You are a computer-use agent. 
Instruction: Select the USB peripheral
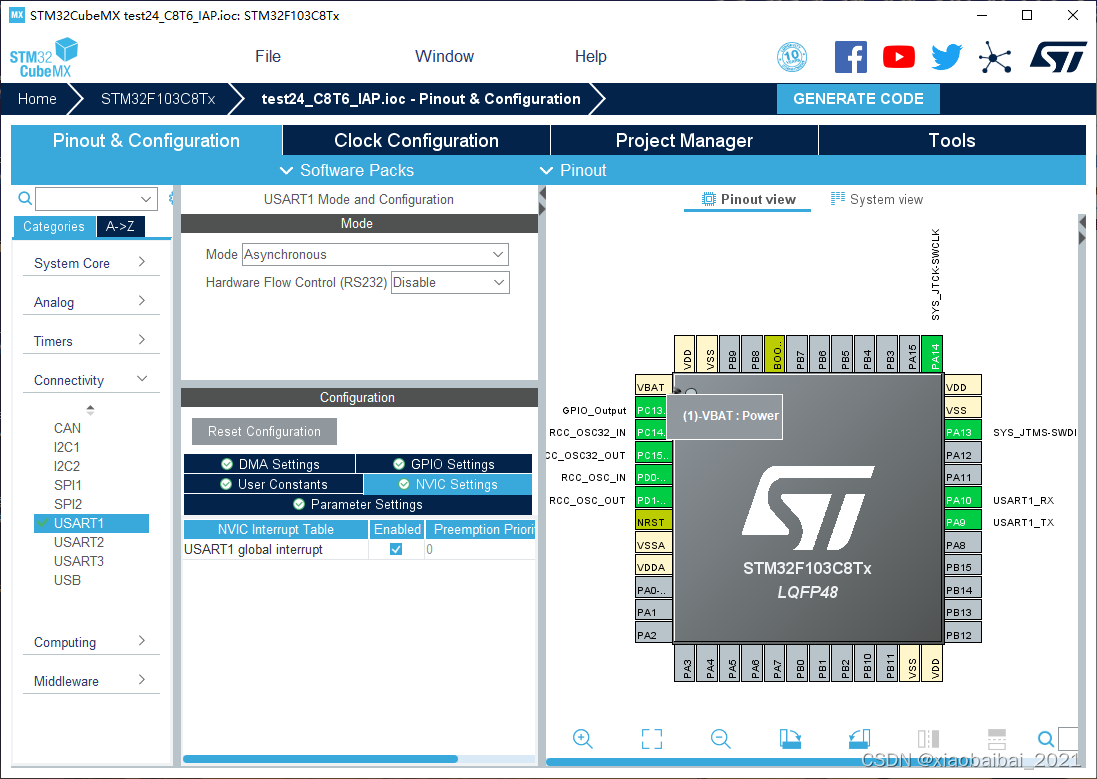pos(67,580)
